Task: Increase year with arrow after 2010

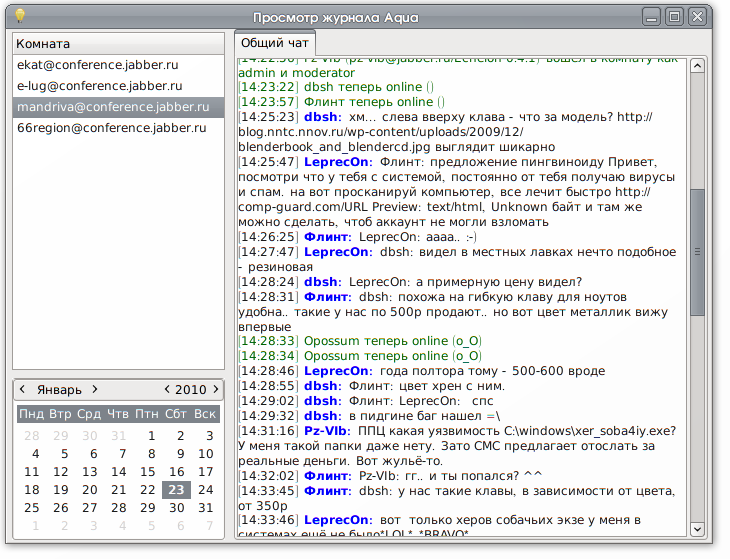Action: pos(215,389)
